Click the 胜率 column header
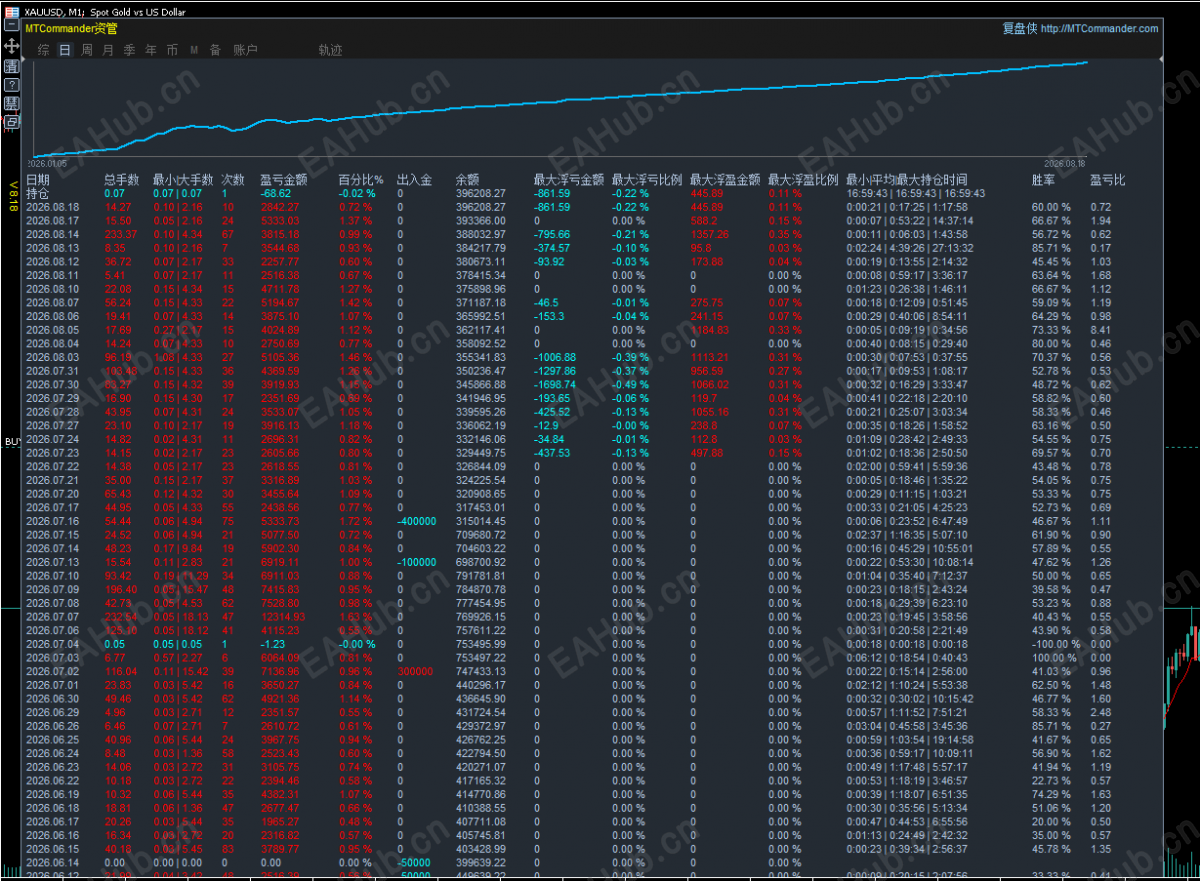Screen dimensions: 1200x881 tap(1043, 180)
